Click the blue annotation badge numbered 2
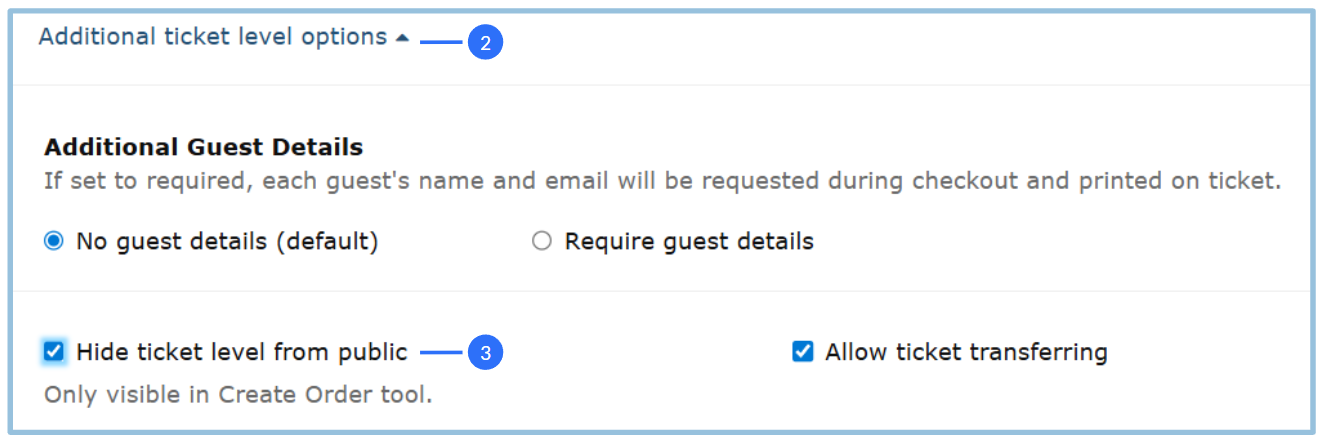1320x442 pixels. [485, 43]
